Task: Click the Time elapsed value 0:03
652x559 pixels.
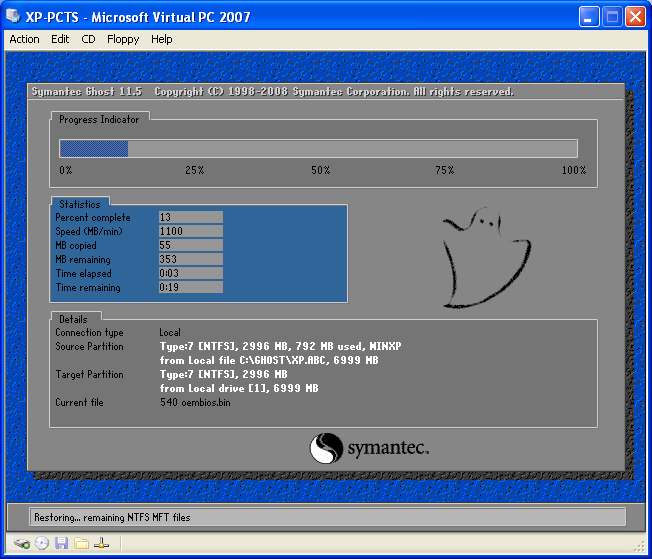Action: coord(191,273)
